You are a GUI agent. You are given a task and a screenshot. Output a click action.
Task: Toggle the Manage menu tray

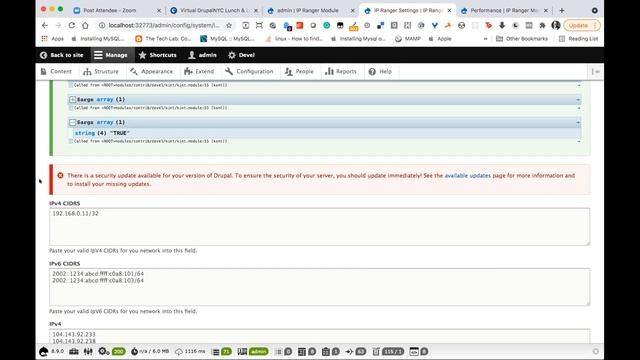111,55
